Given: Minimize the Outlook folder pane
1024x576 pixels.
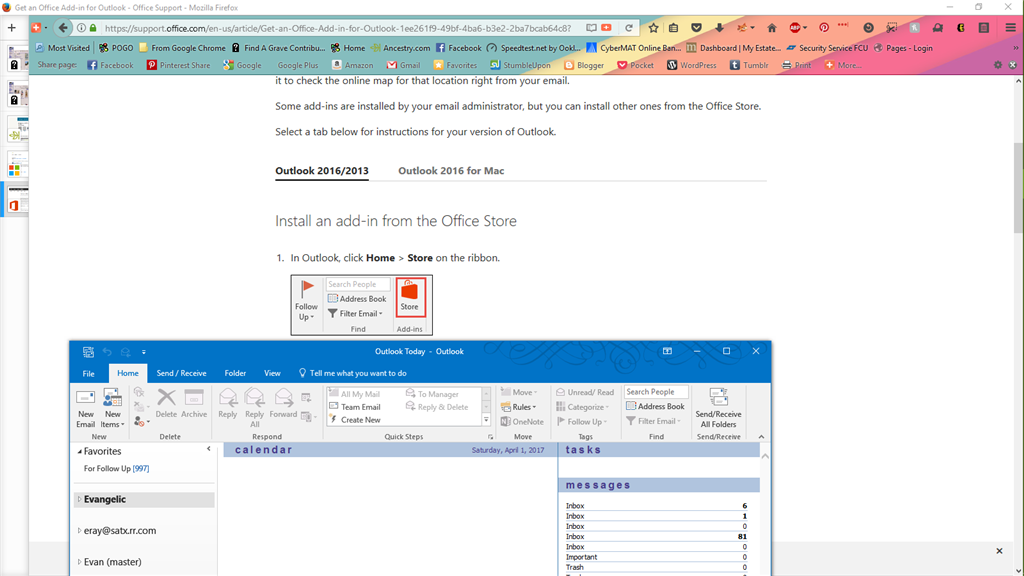Looking at the screenshot, I should (209, 449).
